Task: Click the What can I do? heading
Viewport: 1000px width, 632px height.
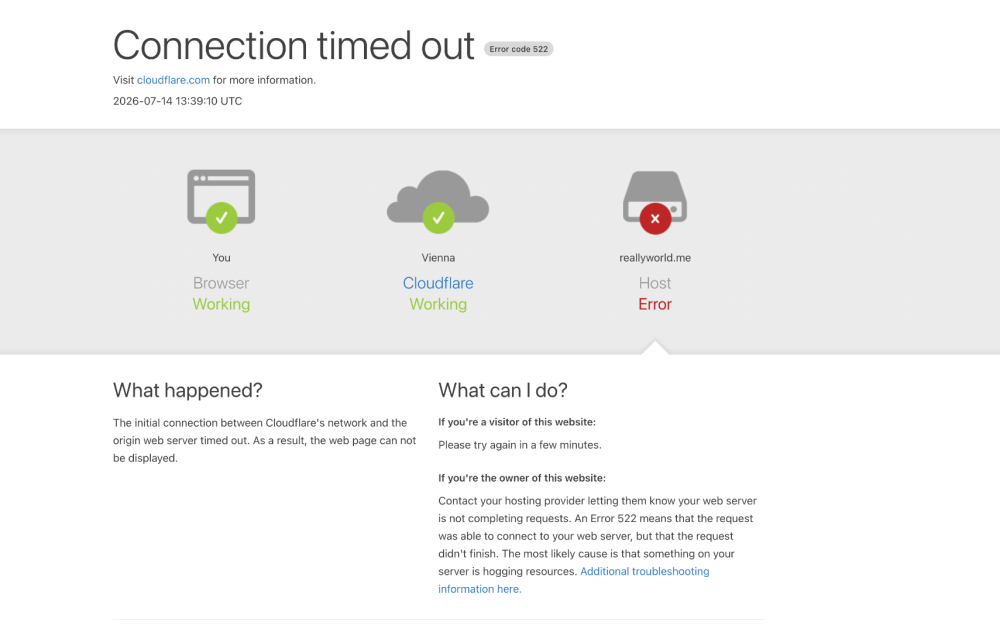Action: click(503, 390)
